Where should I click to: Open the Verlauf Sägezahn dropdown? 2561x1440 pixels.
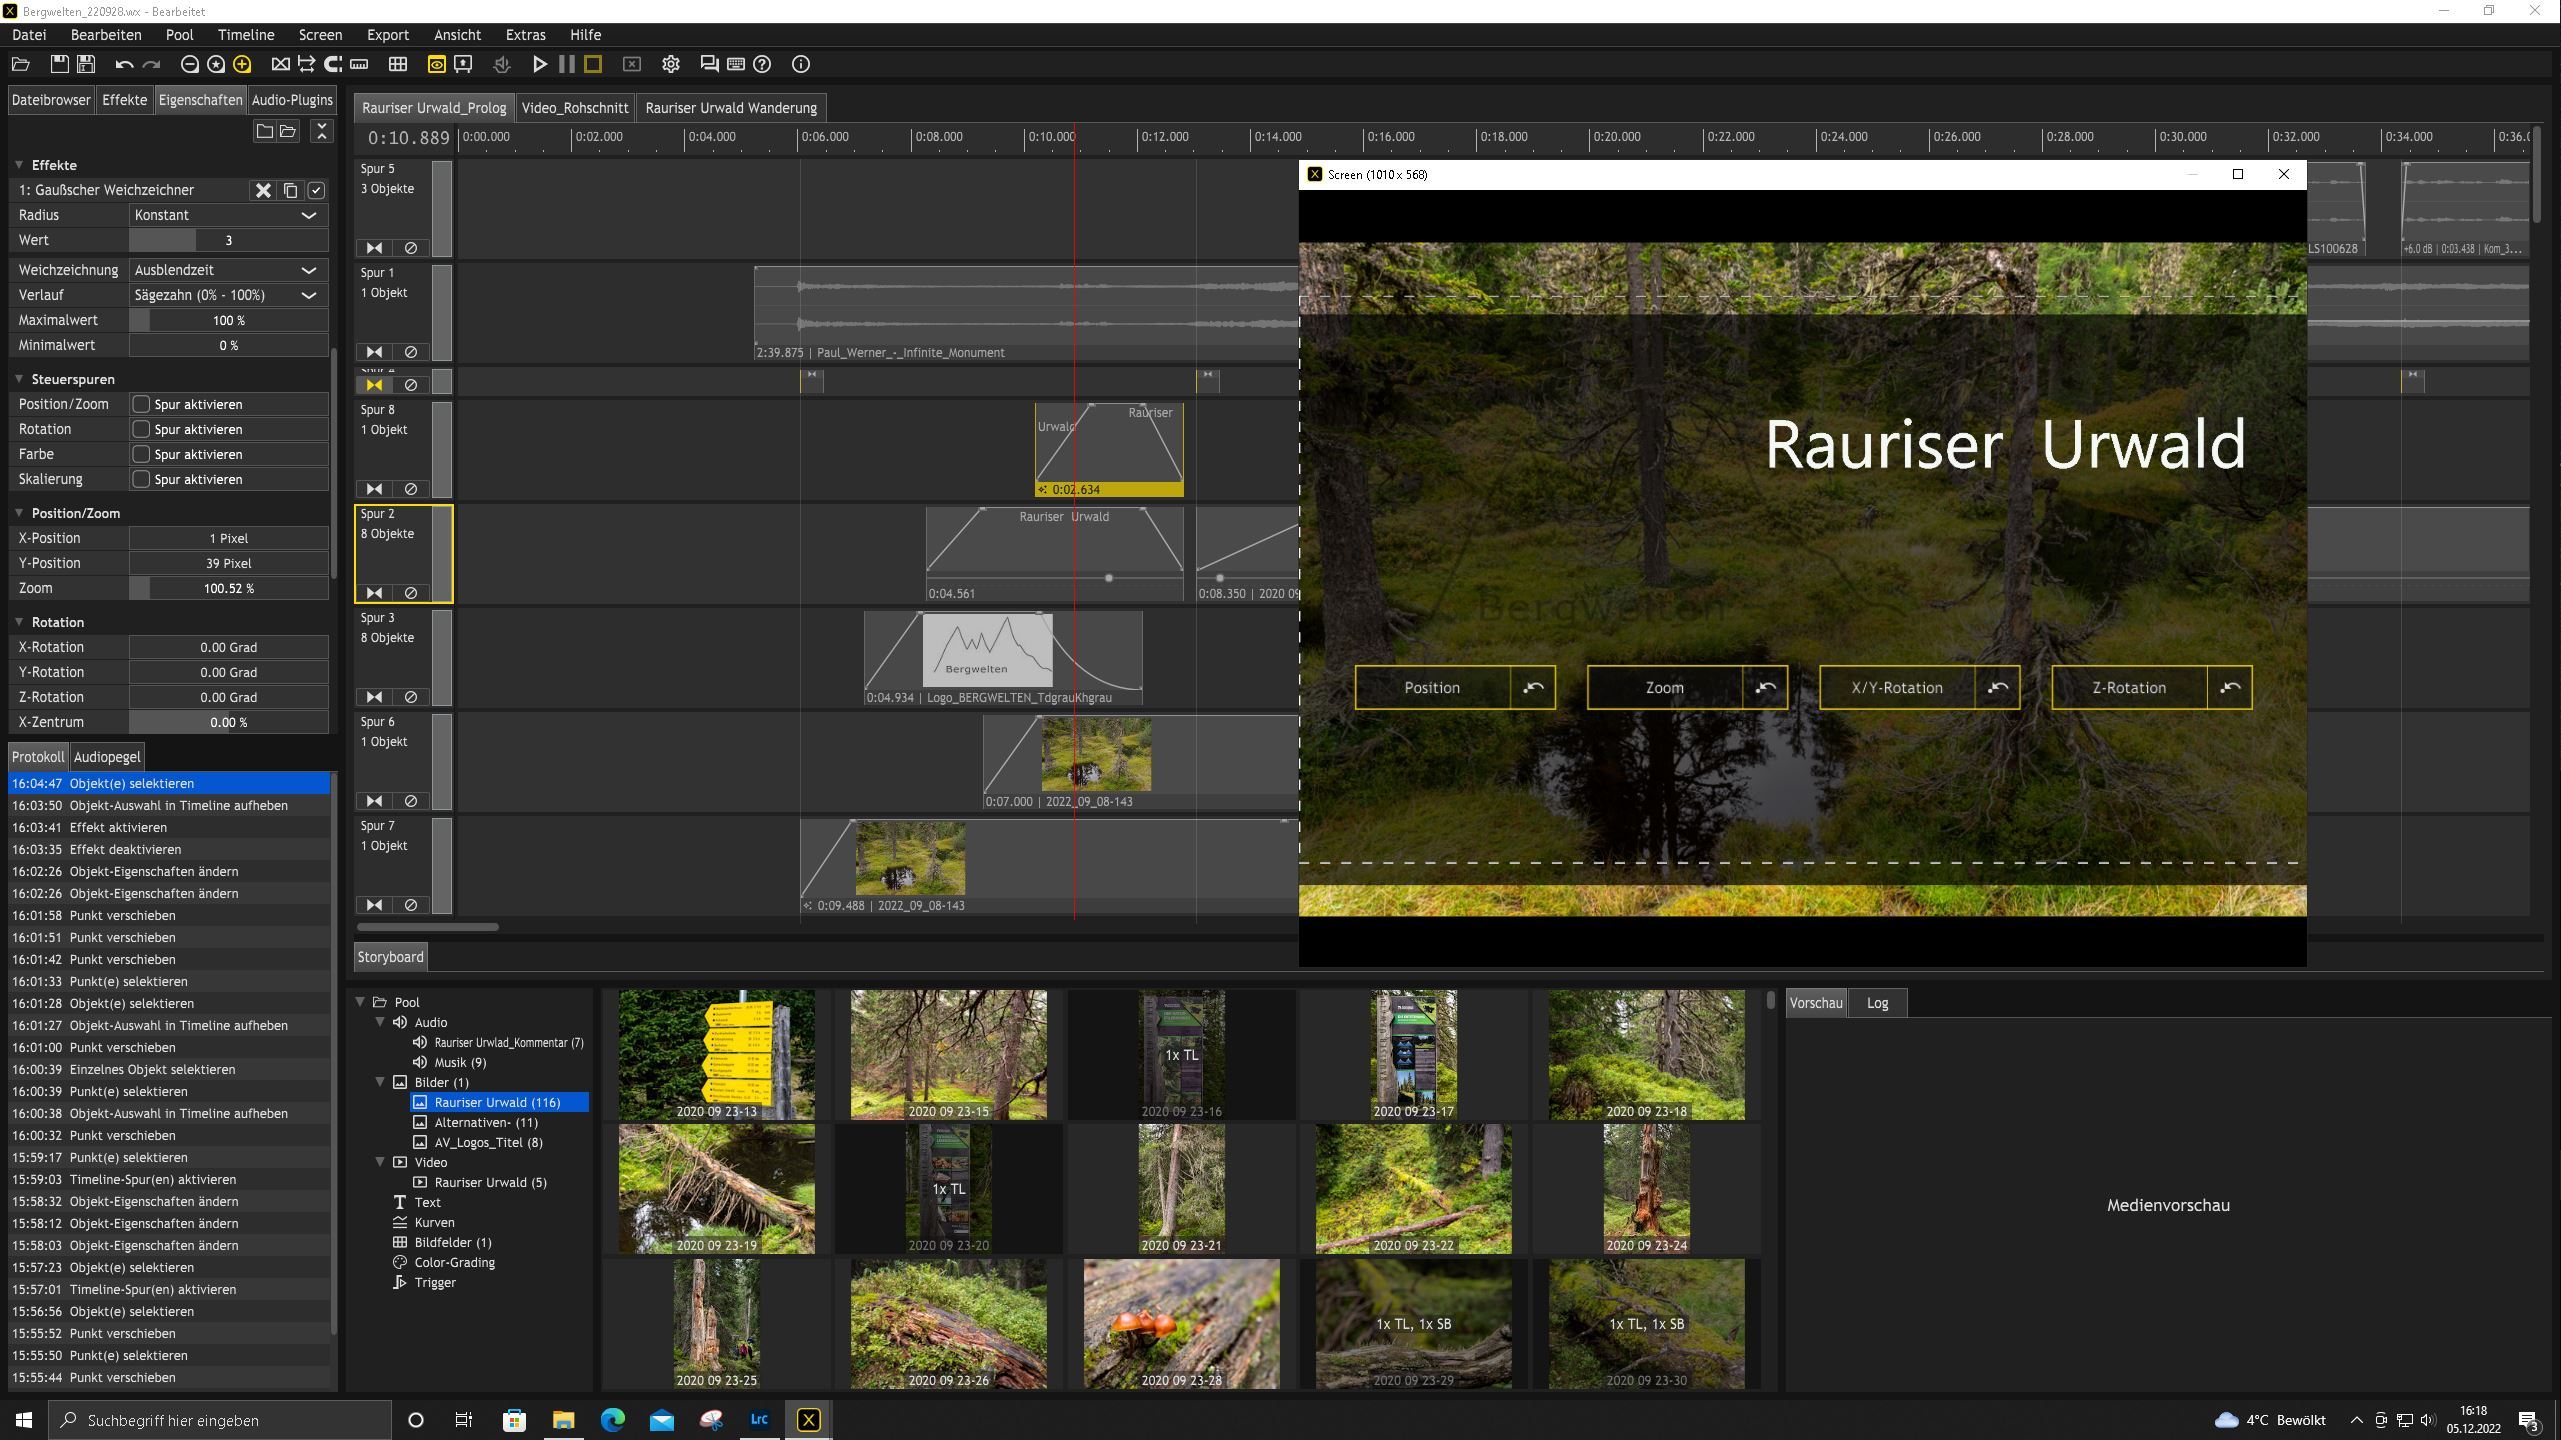pos(228,295)
